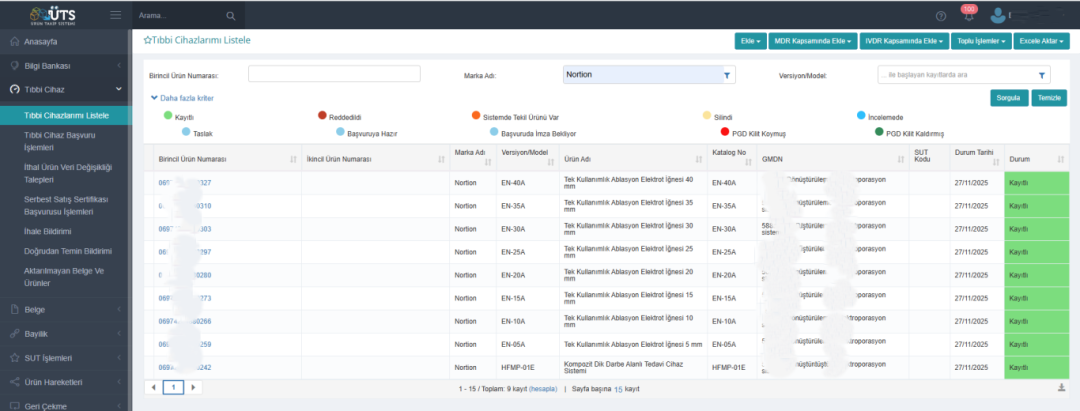Click the Sorgula button
Screen dimensions: 1080x411
pos(1009,98)
